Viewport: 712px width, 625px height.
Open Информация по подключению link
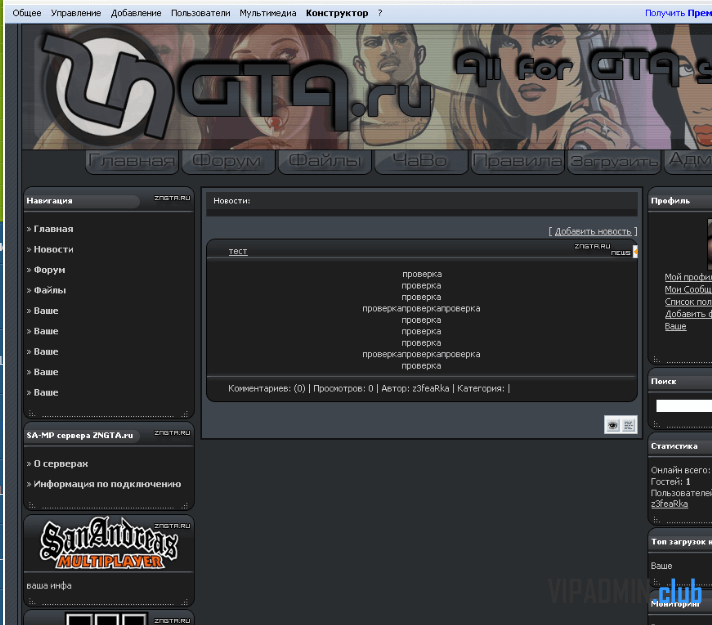point(107,484)
